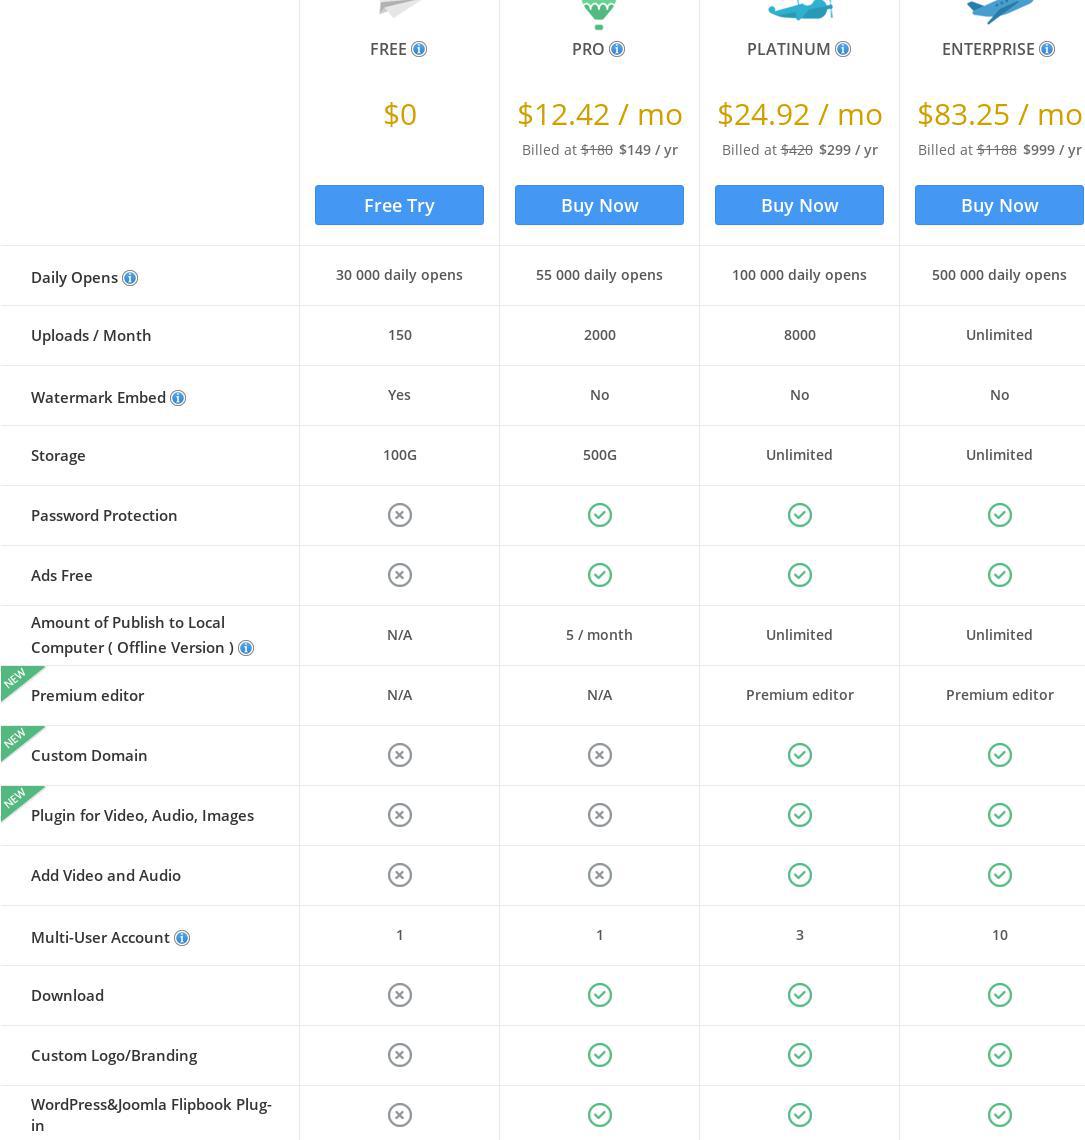Click FREE's Ads Free gray cross icon
This screenshot has width=1085, height=1140.
[x=399, y=575]
